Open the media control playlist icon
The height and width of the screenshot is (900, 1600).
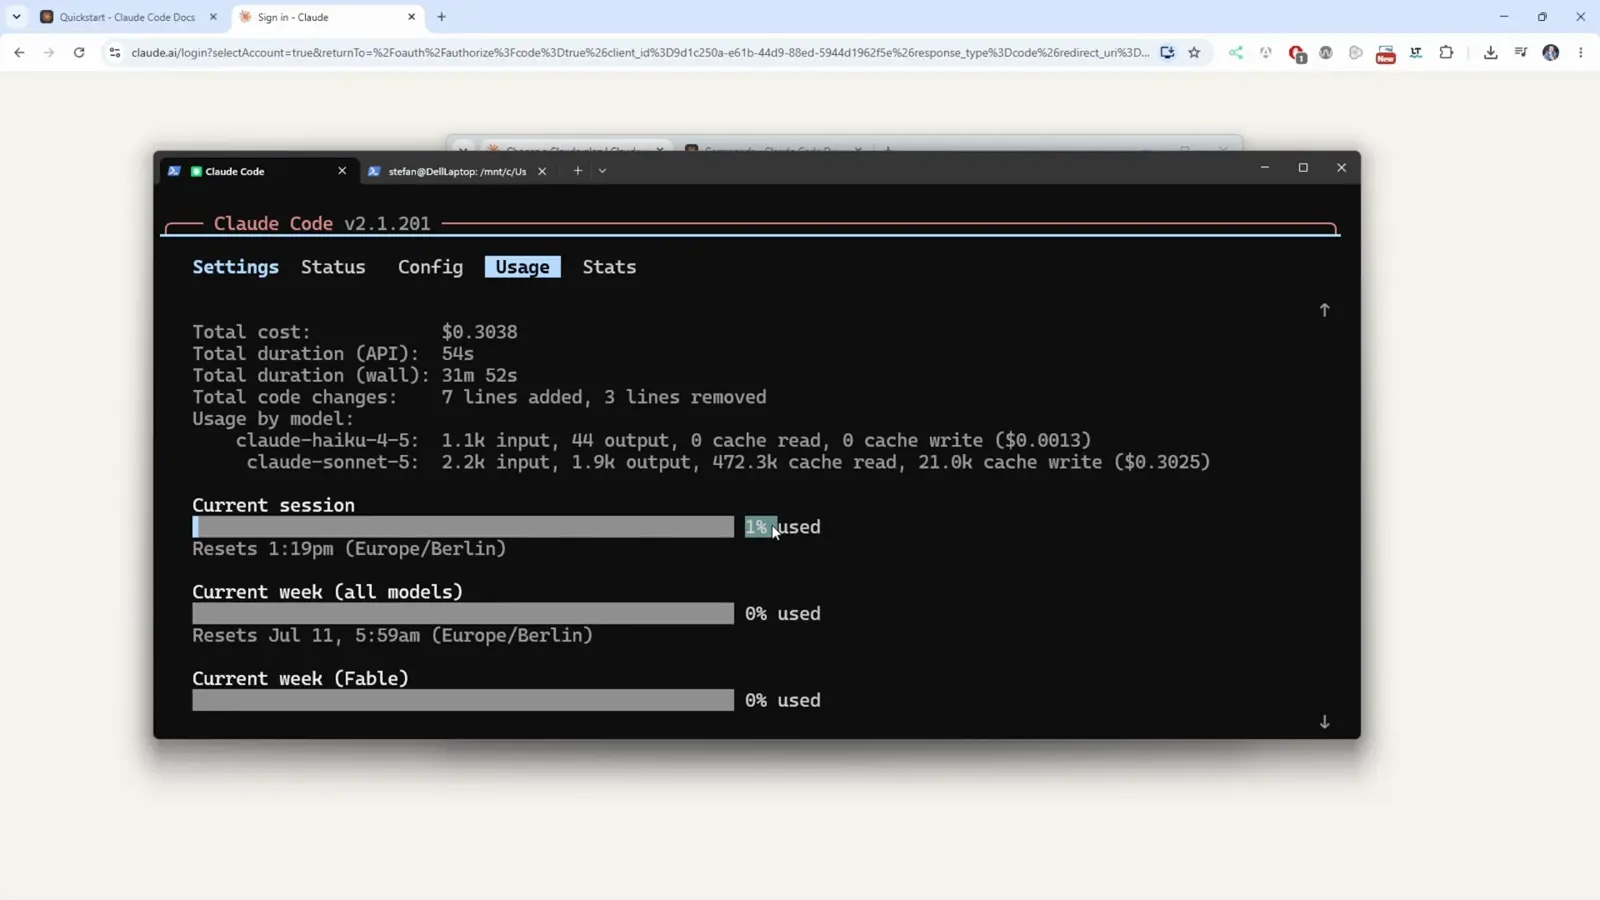pos(1521,53)
